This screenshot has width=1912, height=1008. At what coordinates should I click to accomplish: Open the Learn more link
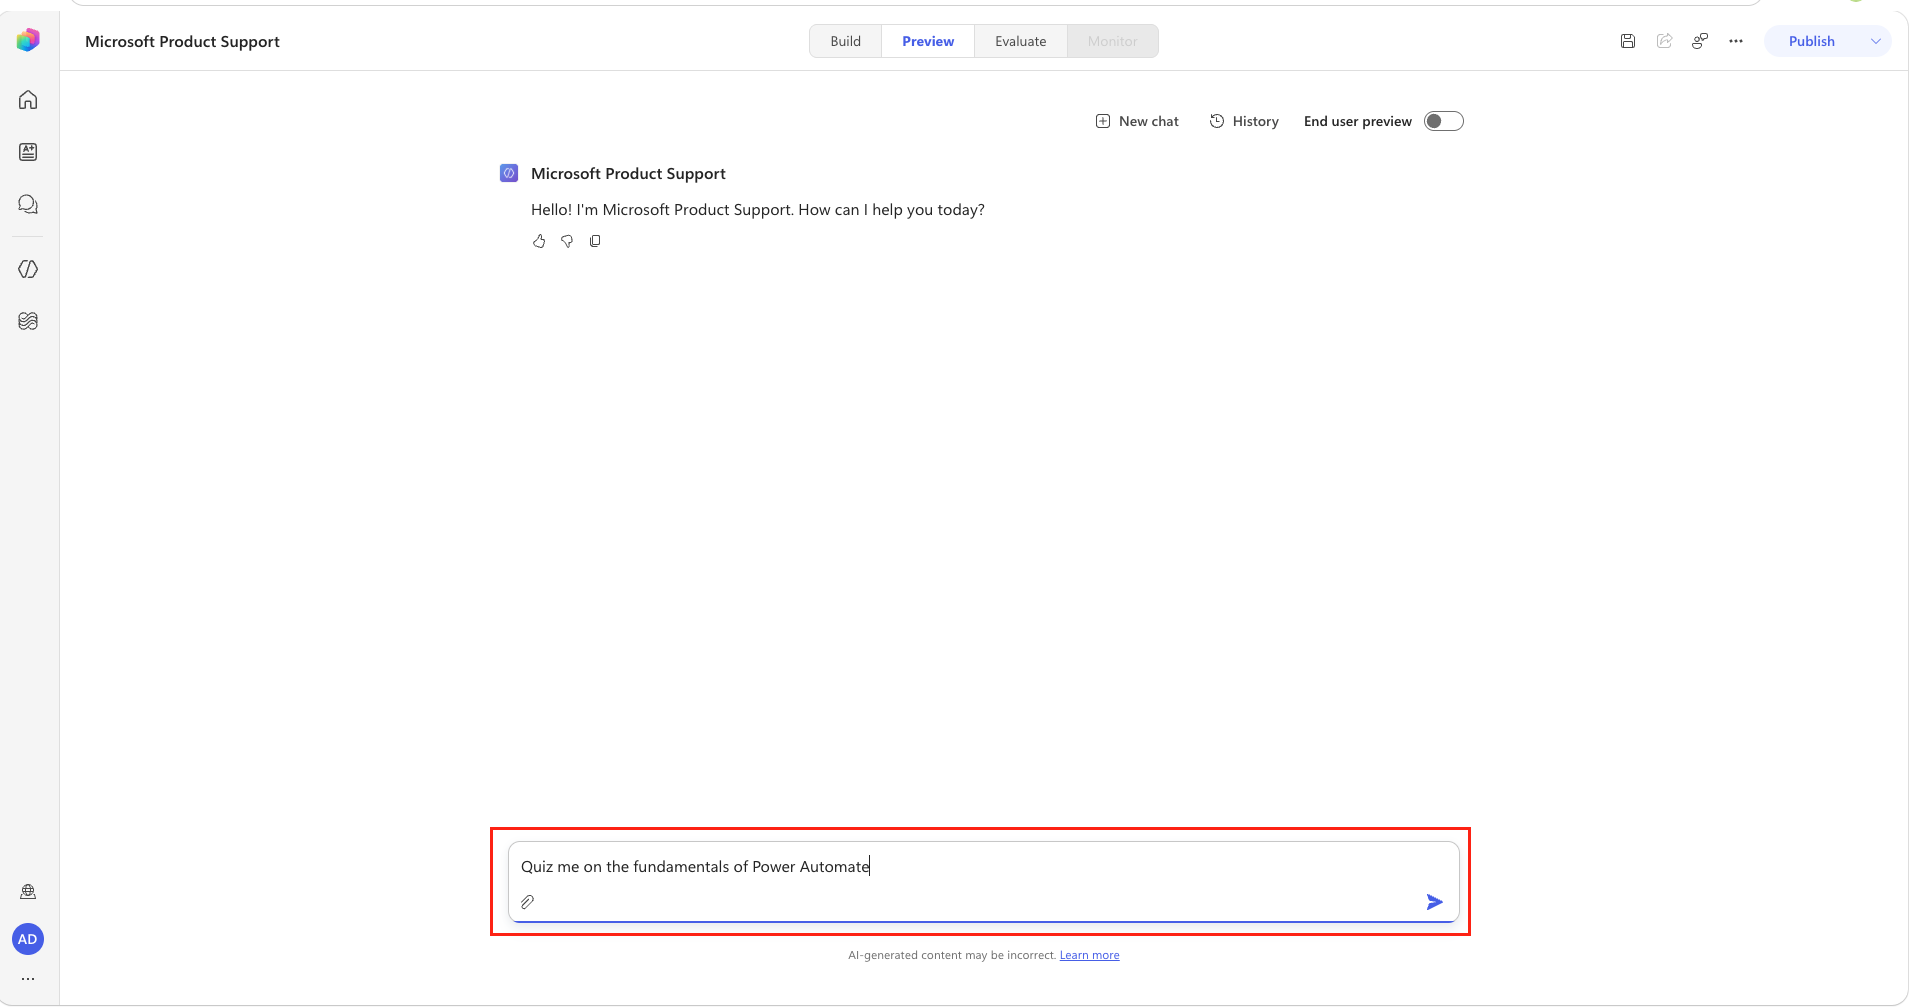pyautogui.click(x=1090, y=955)
